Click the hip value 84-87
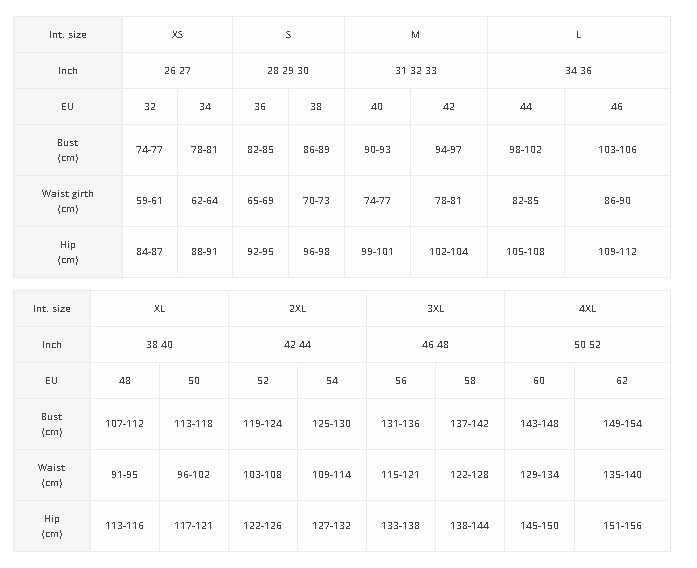Image resolution: width=697 pixels, height=568 pixels. [149, 252]
